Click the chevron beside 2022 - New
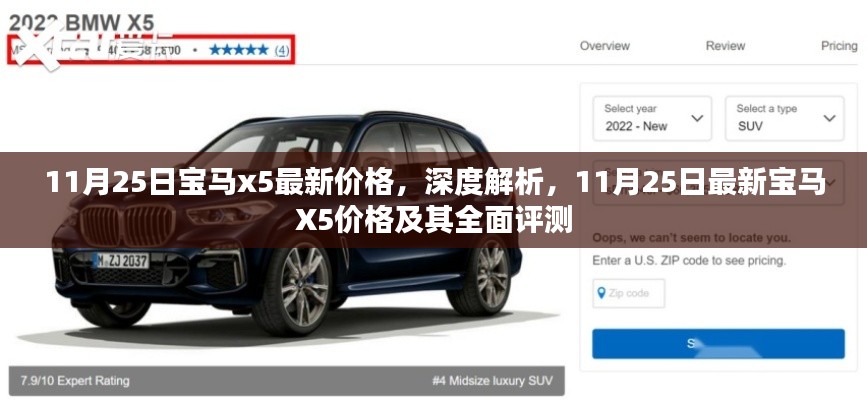This screenshot has height=400, width=867. [x=697, y=118]
